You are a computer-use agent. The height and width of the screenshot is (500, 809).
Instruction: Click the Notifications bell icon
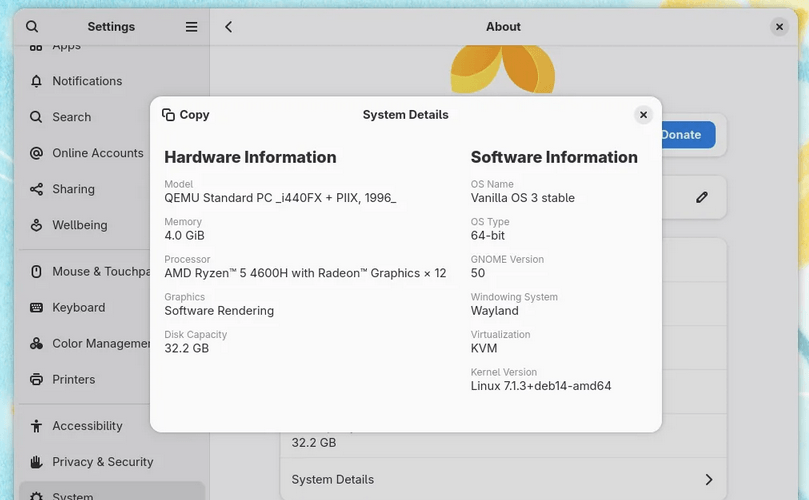(x=36, y=81)
